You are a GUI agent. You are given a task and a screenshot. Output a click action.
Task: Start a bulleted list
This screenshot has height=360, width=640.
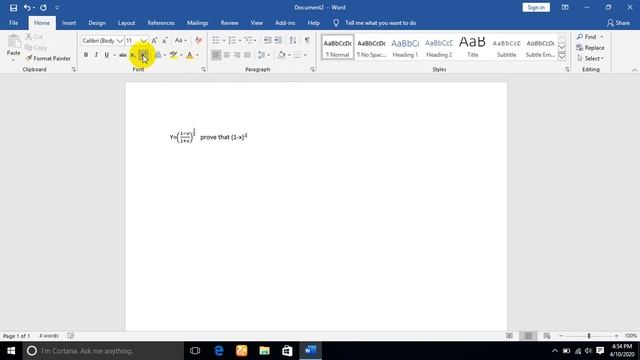216,40
